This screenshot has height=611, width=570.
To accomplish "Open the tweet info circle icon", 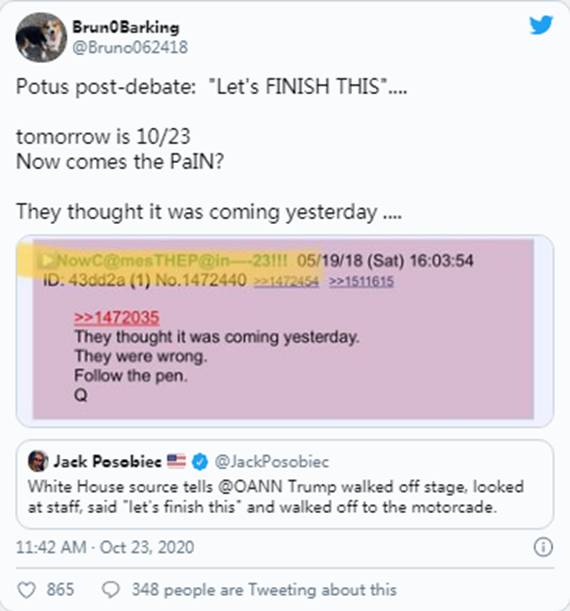I will [543, 547].
